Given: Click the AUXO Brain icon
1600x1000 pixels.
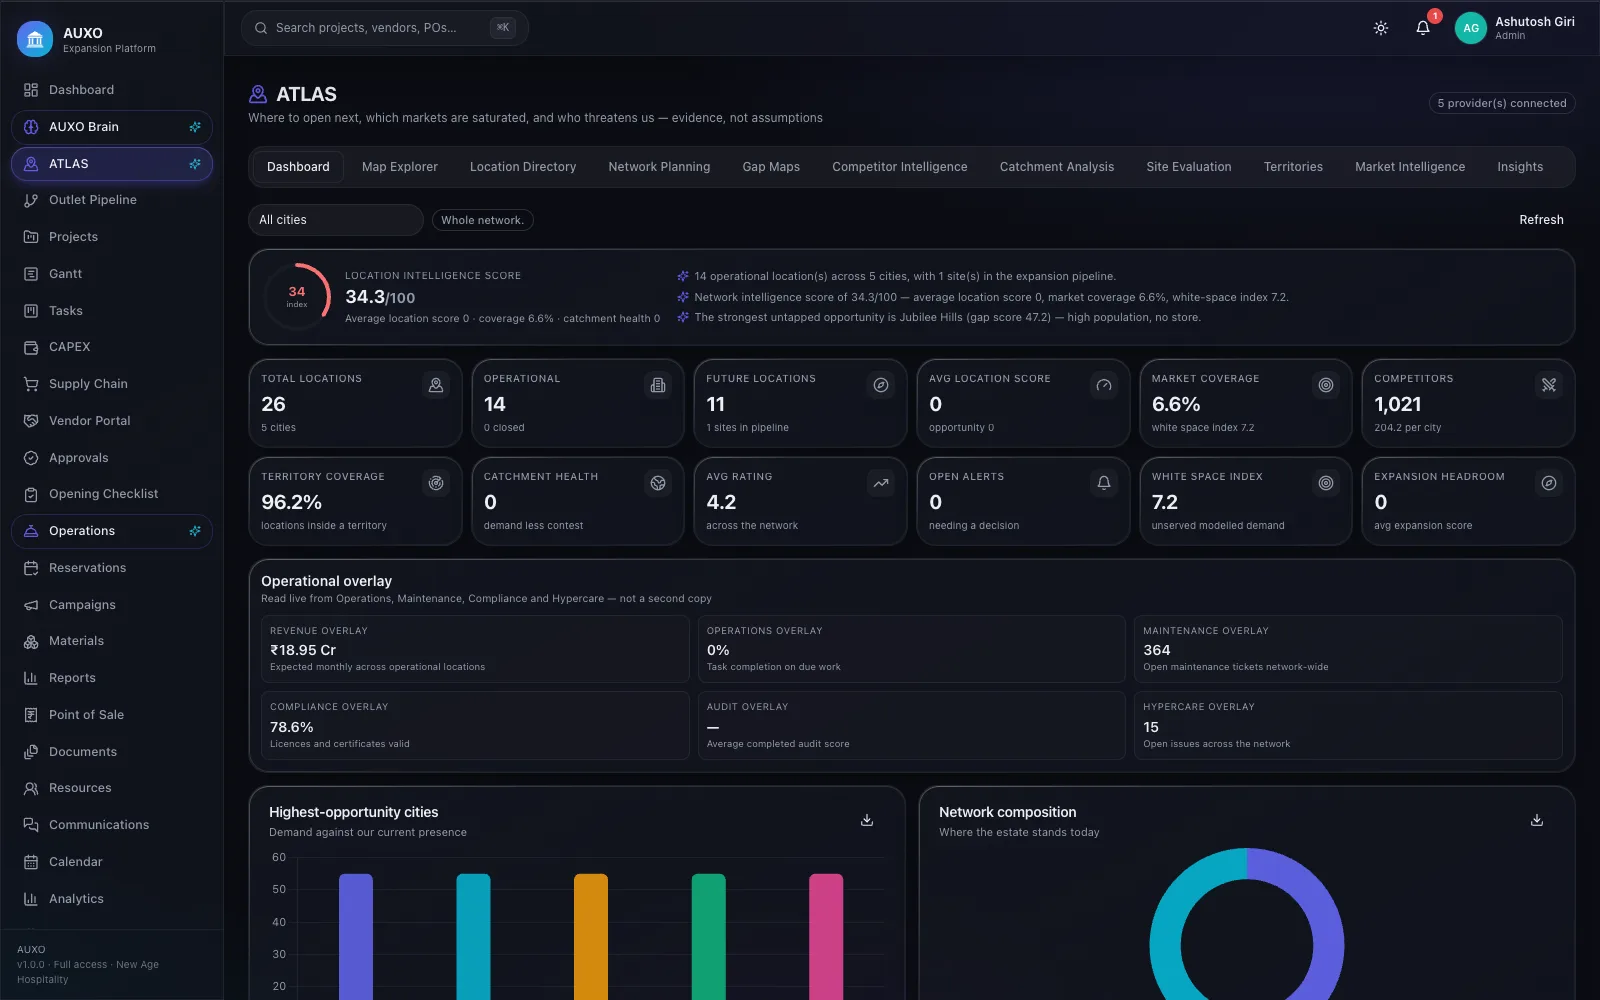Looking at the screenshot, I should click(x=31, y=127).
